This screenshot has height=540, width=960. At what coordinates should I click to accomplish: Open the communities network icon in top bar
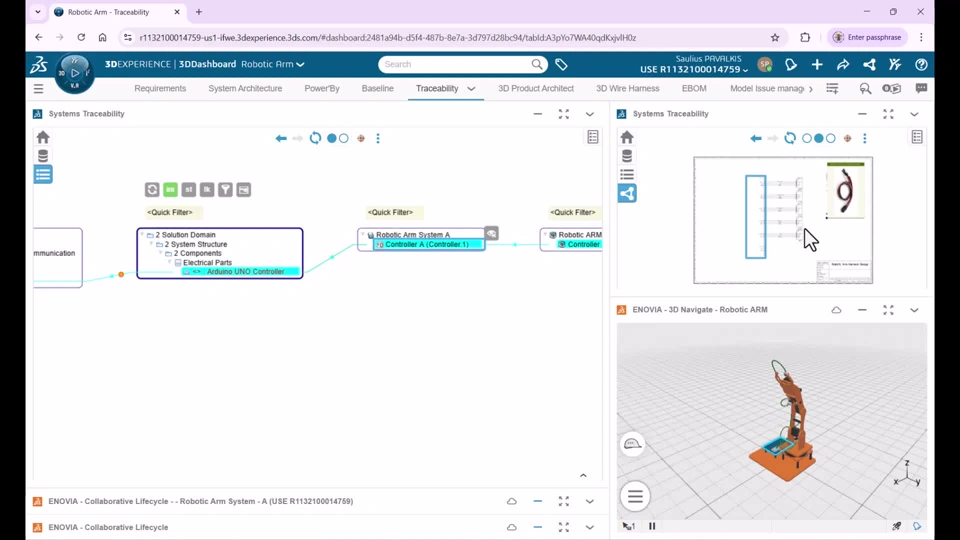[x=869, y=64]
